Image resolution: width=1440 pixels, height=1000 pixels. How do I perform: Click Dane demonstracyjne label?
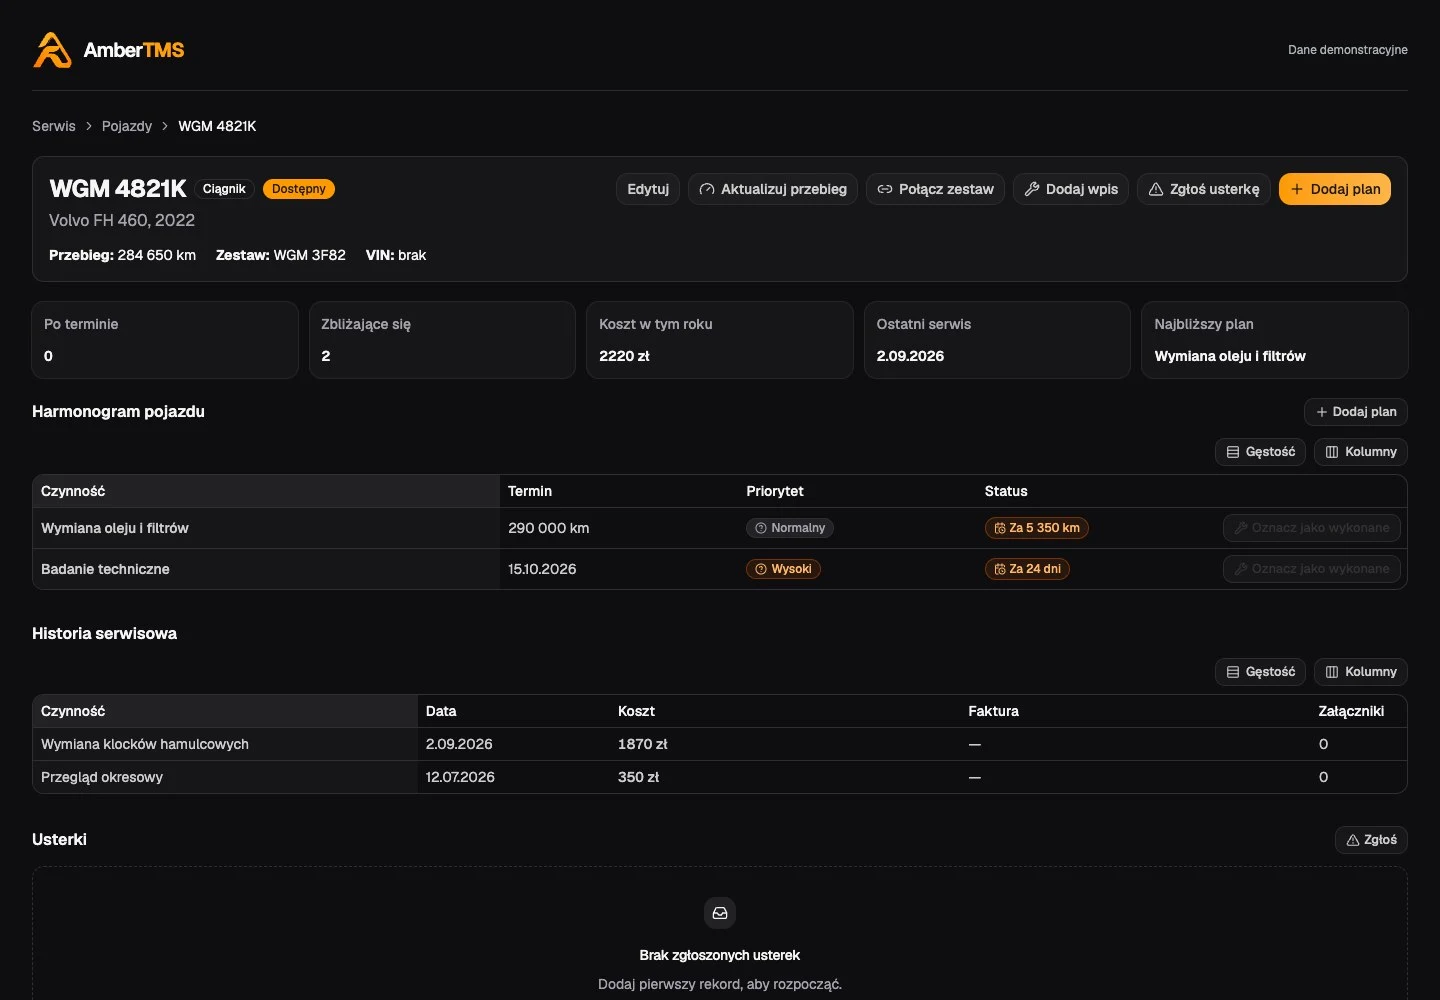tap(1348, 50)
